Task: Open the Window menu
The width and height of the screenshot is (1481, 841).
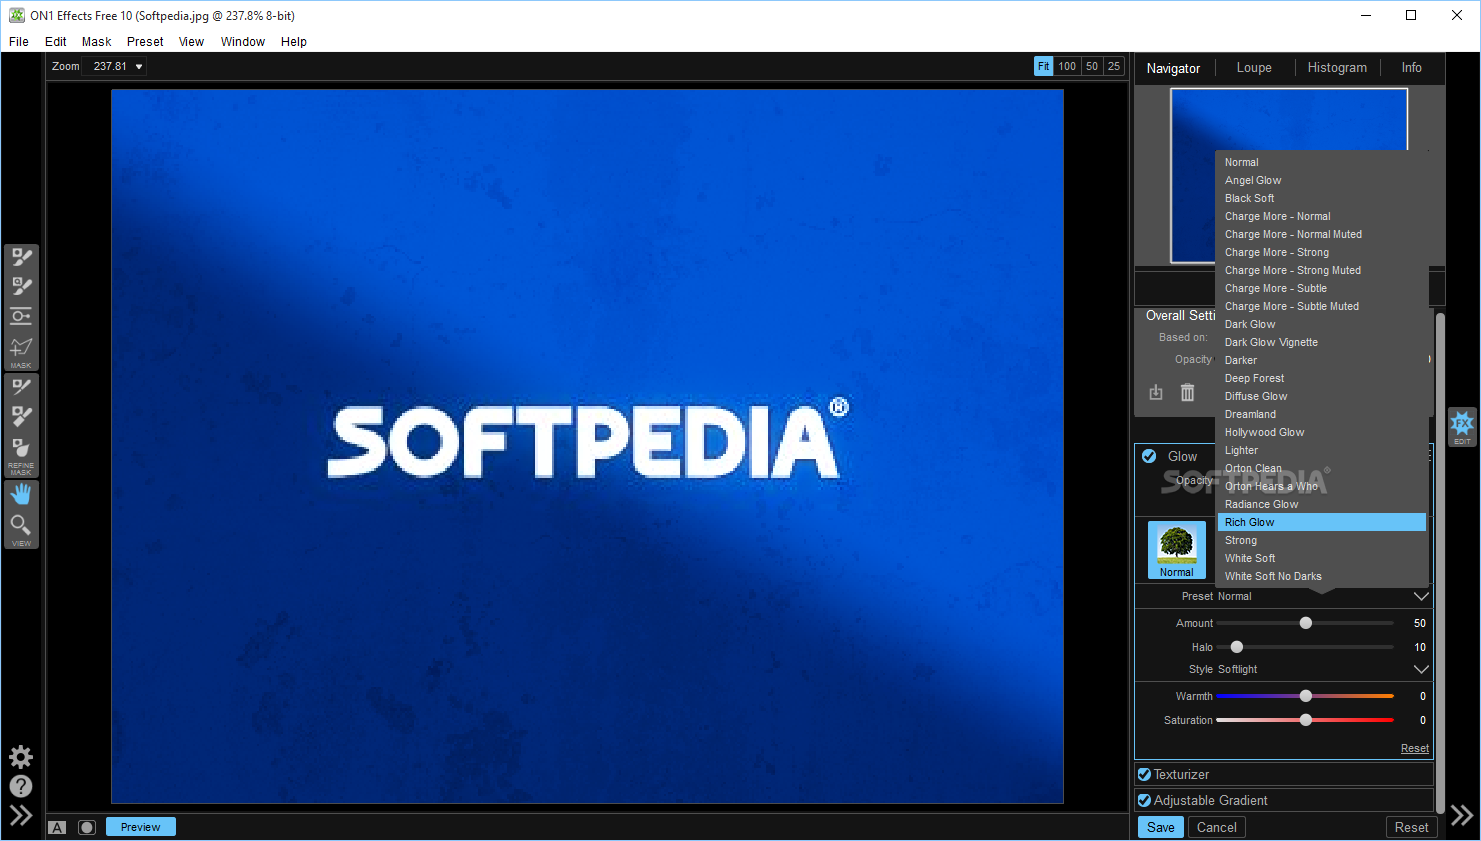Action: [x=243, y=42]
